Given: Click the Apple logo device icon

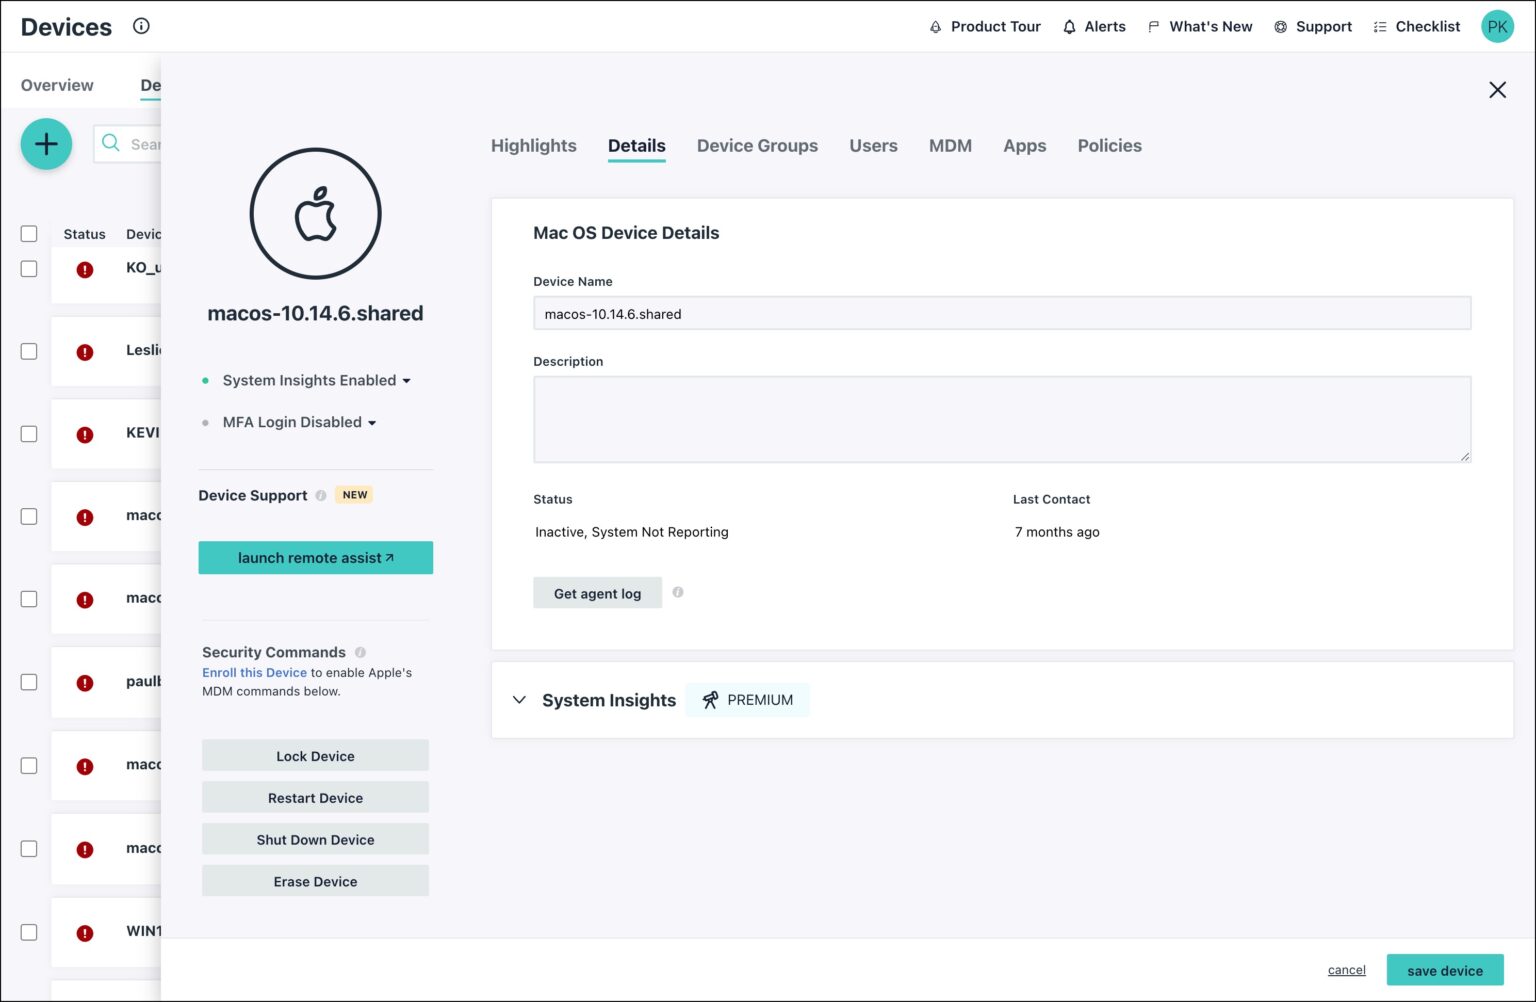Looking at the screenshot, I should tap(315, 214).
